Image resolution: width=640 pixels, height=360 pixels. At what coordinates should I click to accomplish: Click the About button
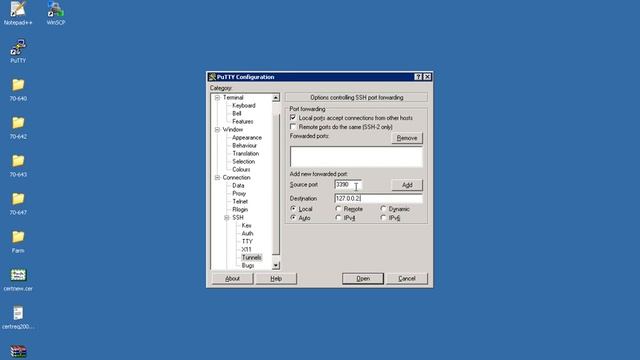[x=232, y=278]
